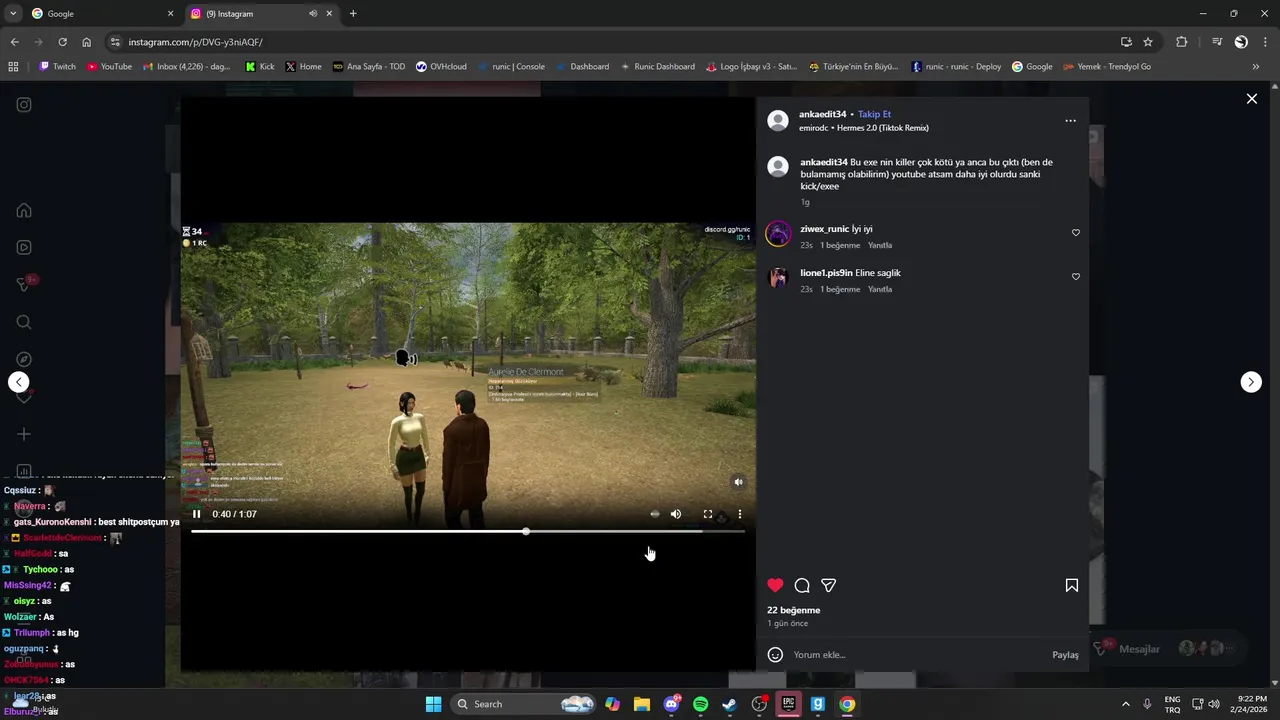Open Kick bookmark
This screenshot has width=1280, height=720.
[x=259, y=67]
